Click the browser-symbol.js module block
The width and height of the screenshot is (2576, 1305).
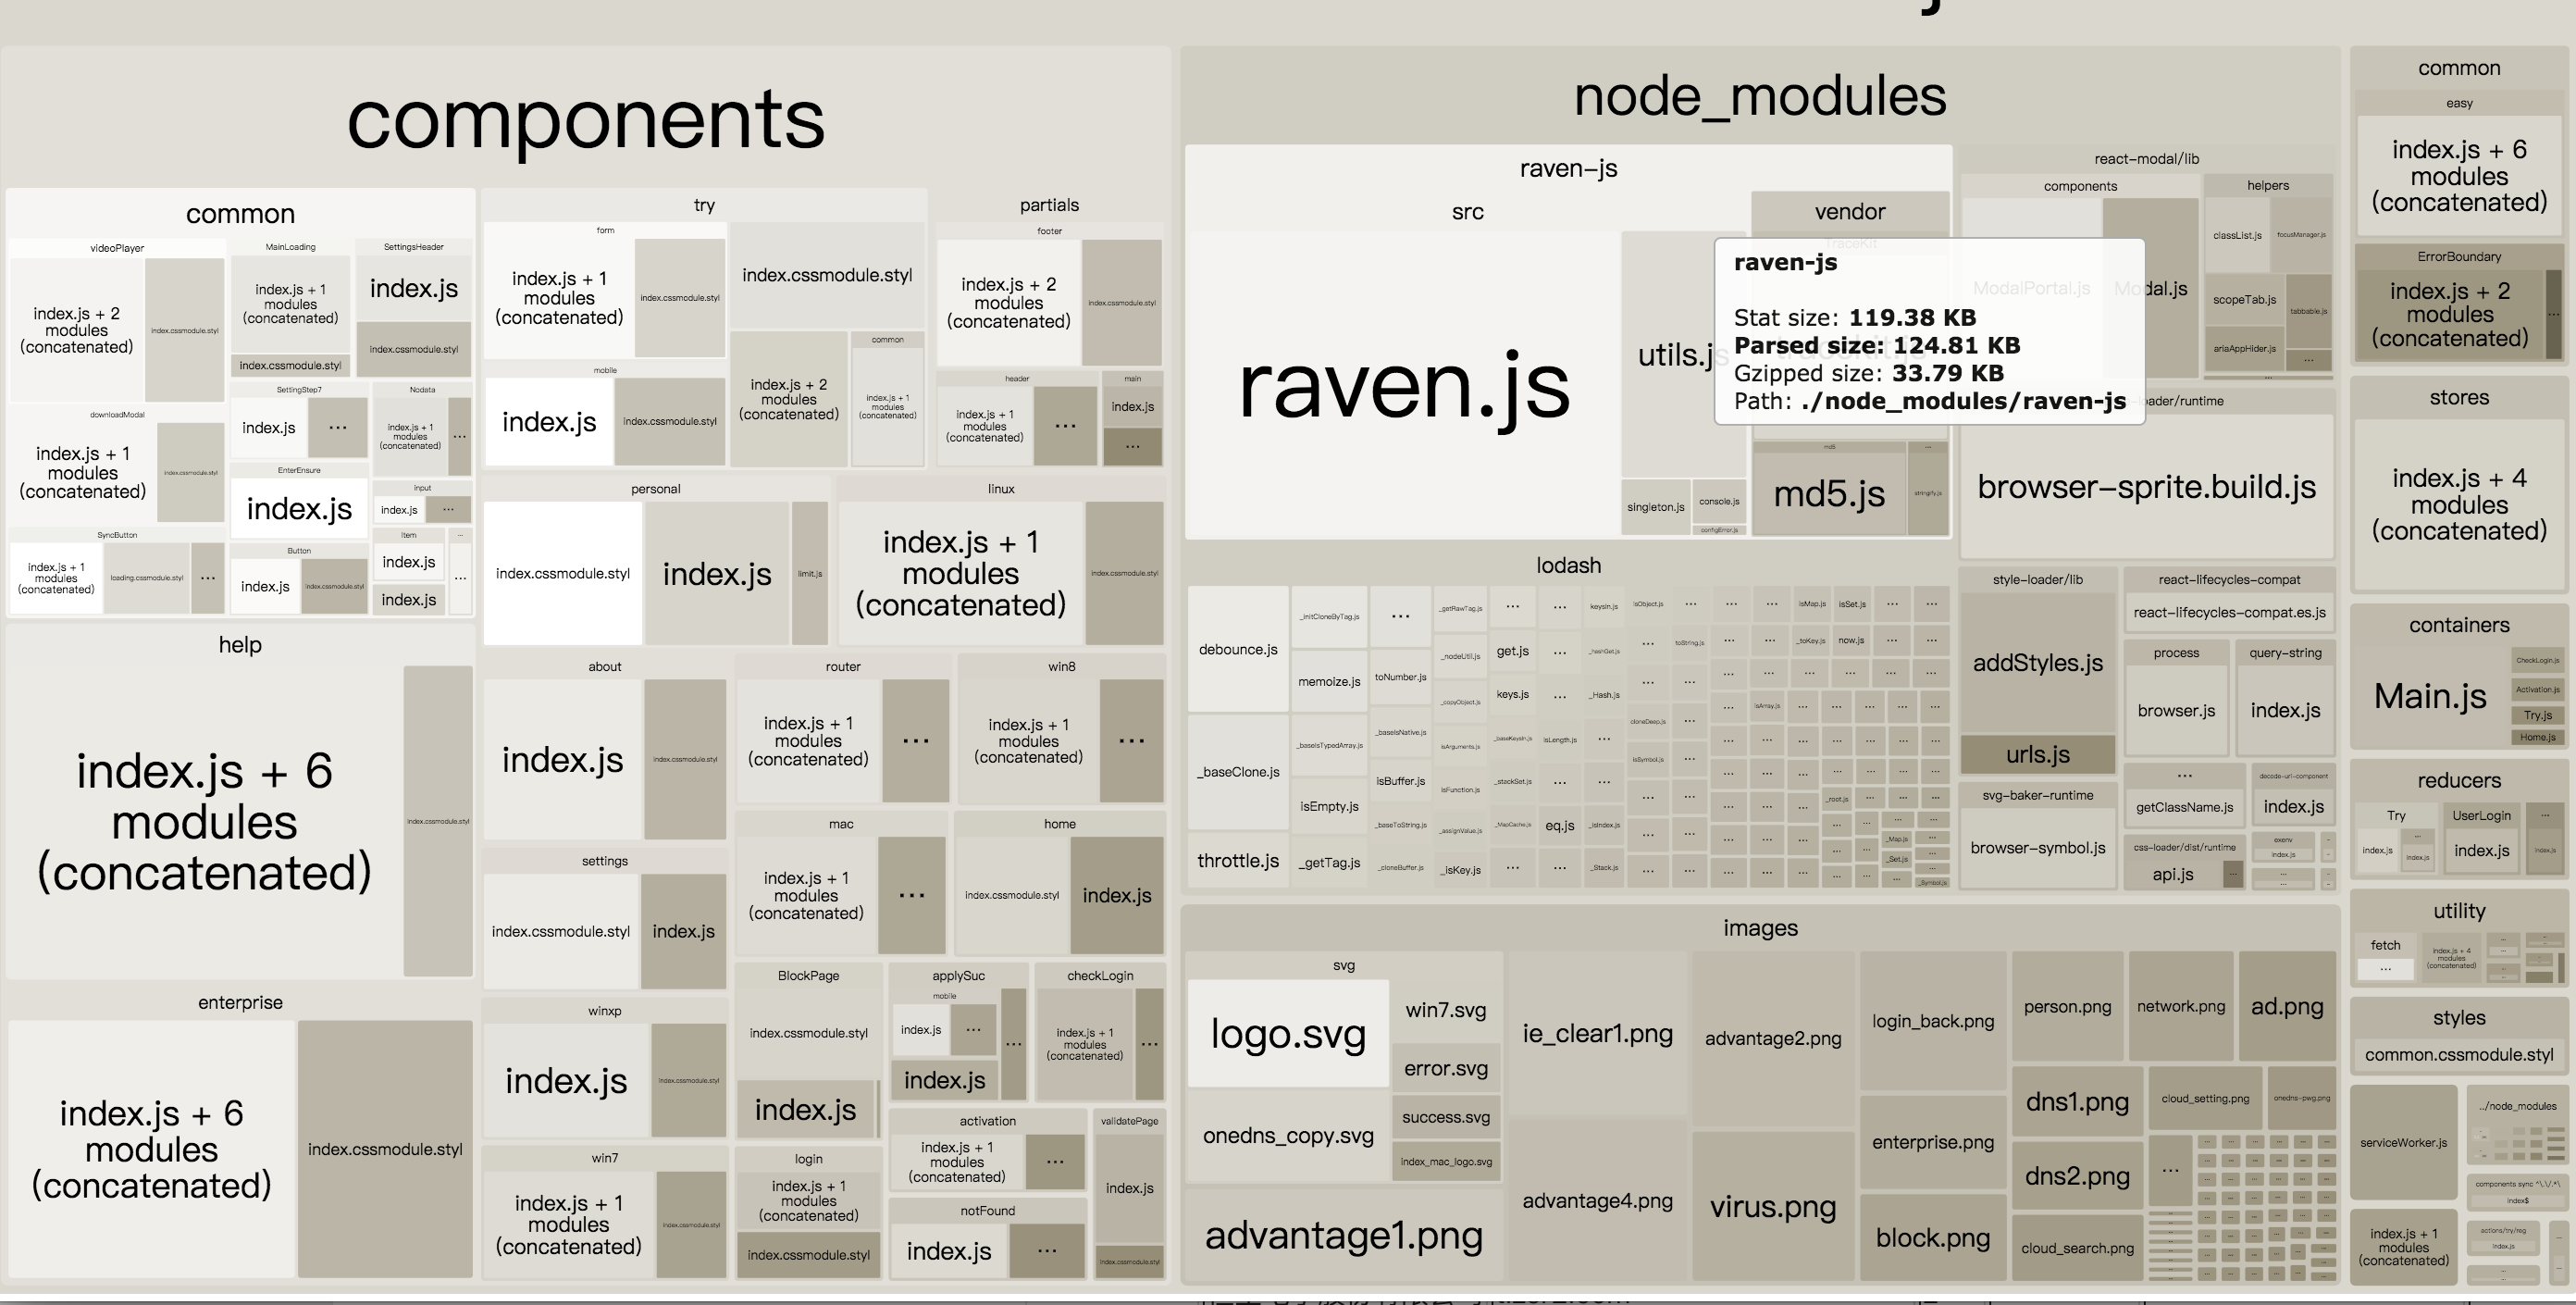click(x=2037, y=848)
